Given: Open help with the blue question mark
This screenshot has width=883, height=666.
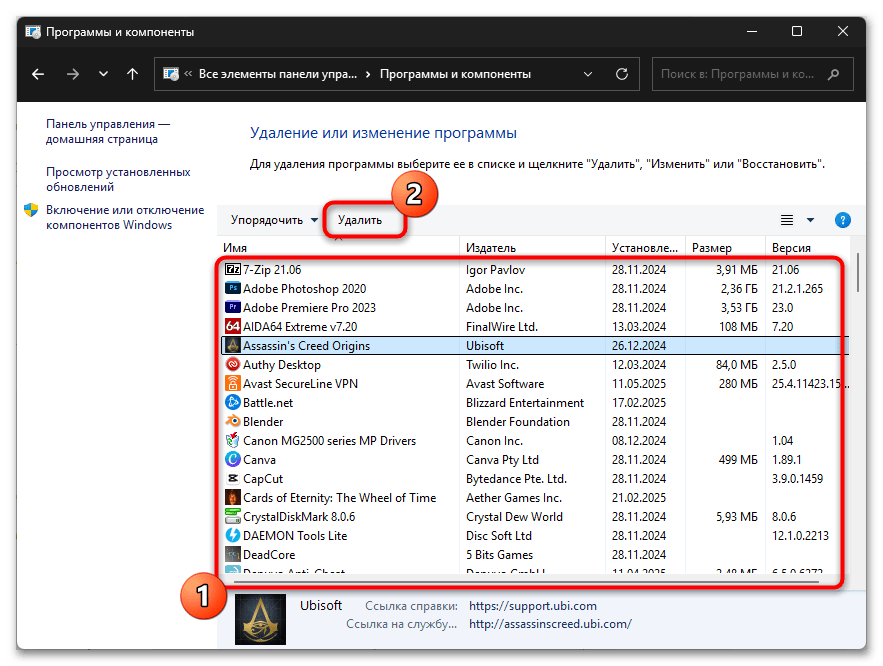Looking at the screenshot, I should (x=842, y=220).
